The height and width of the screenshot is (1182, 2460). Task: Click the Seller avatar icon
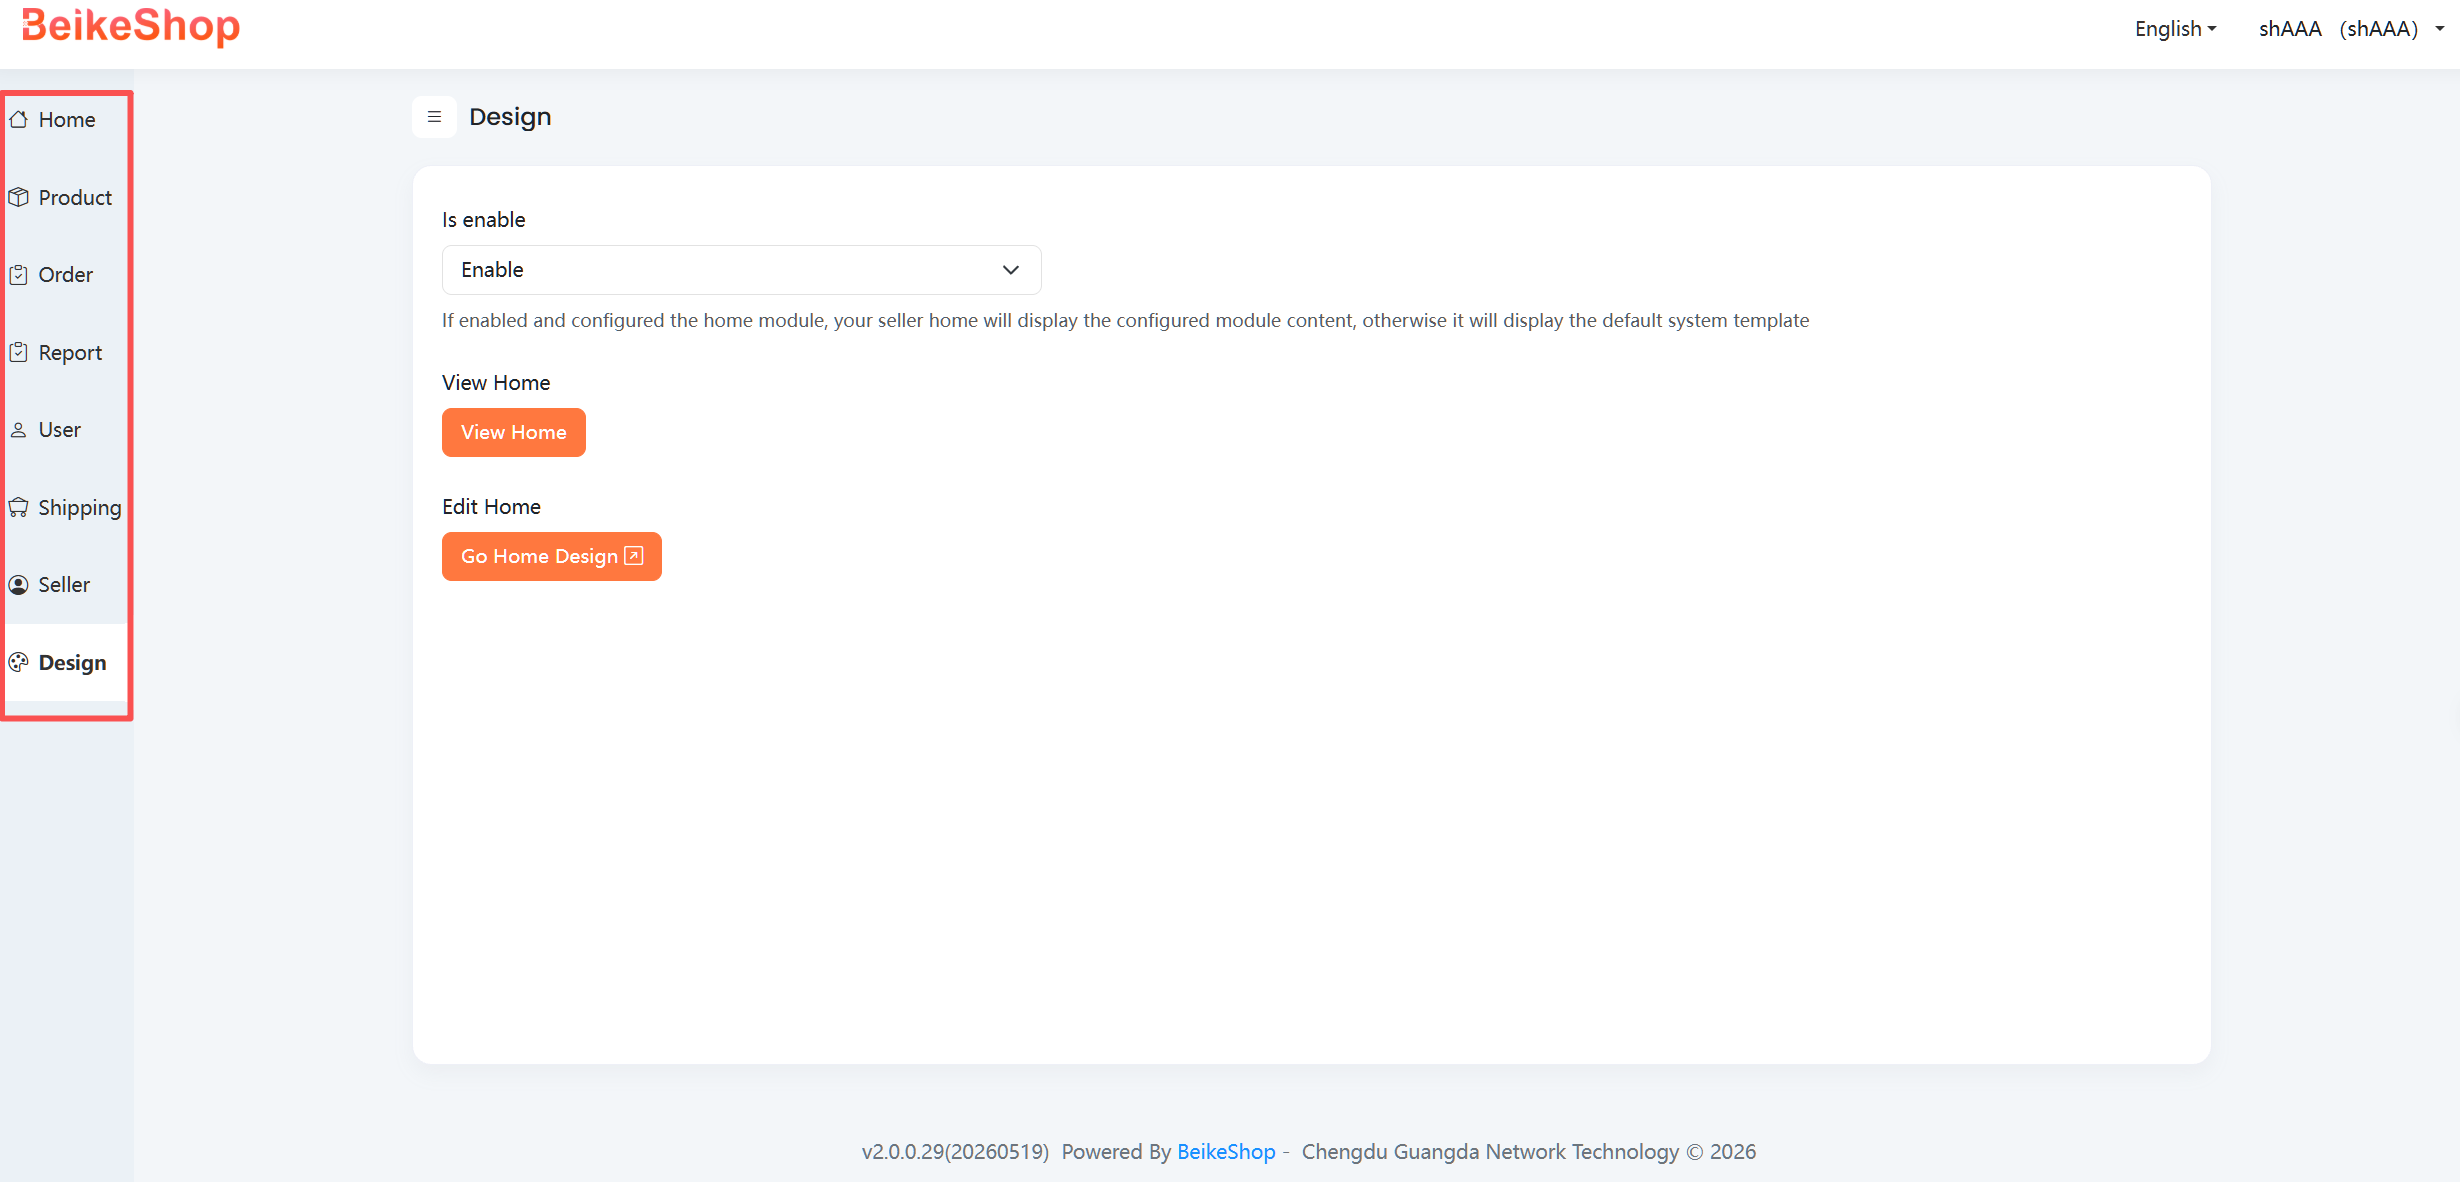pos(18,585)
